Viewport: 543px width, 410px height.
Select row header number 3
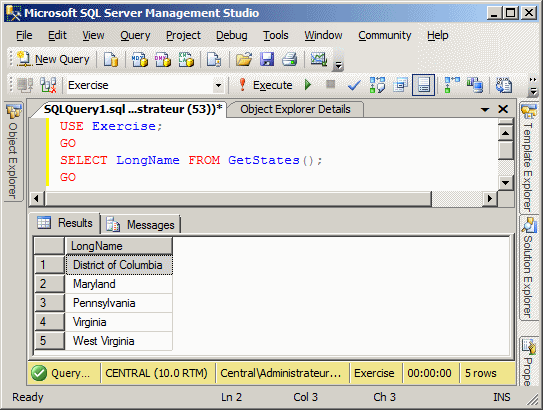coord(50,303)
